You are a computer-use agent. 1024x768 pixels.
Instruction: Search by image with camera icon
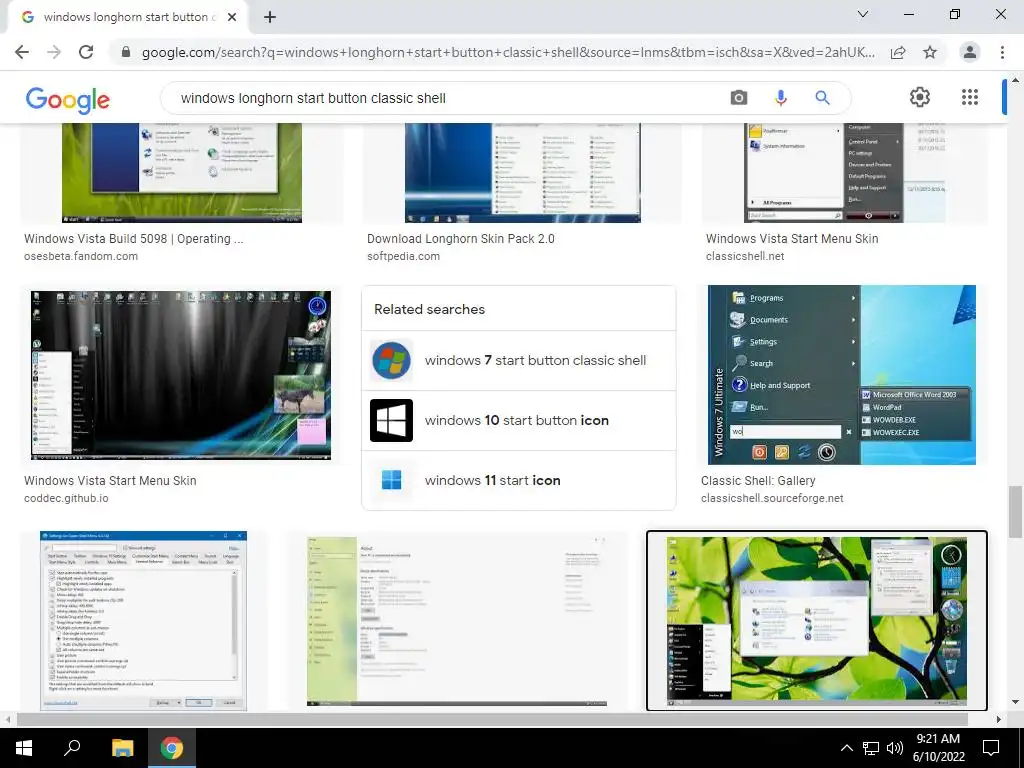[739, 98]
